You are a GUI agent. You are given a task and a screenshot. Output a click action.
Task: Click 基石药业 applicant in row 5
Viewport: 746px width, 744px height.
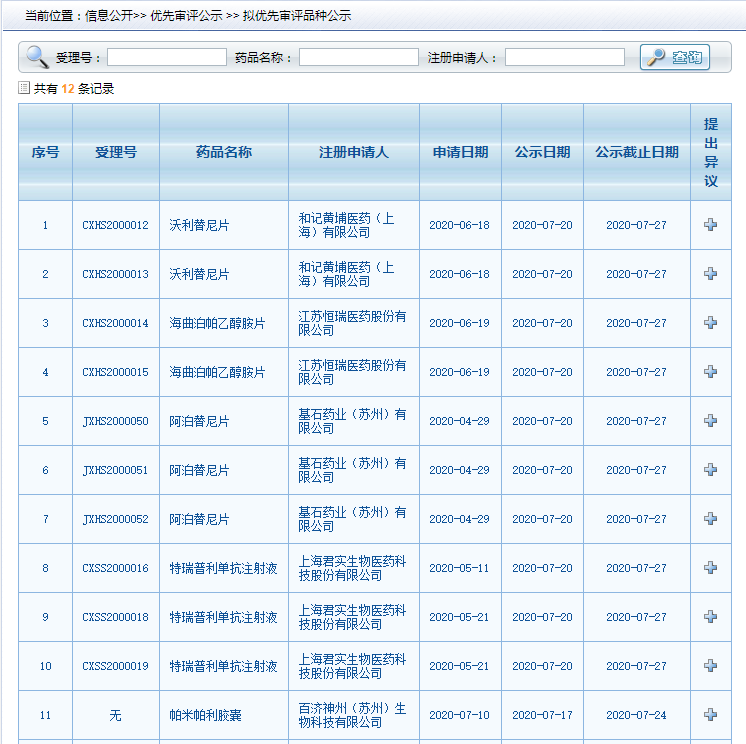(x=352, y=421)
